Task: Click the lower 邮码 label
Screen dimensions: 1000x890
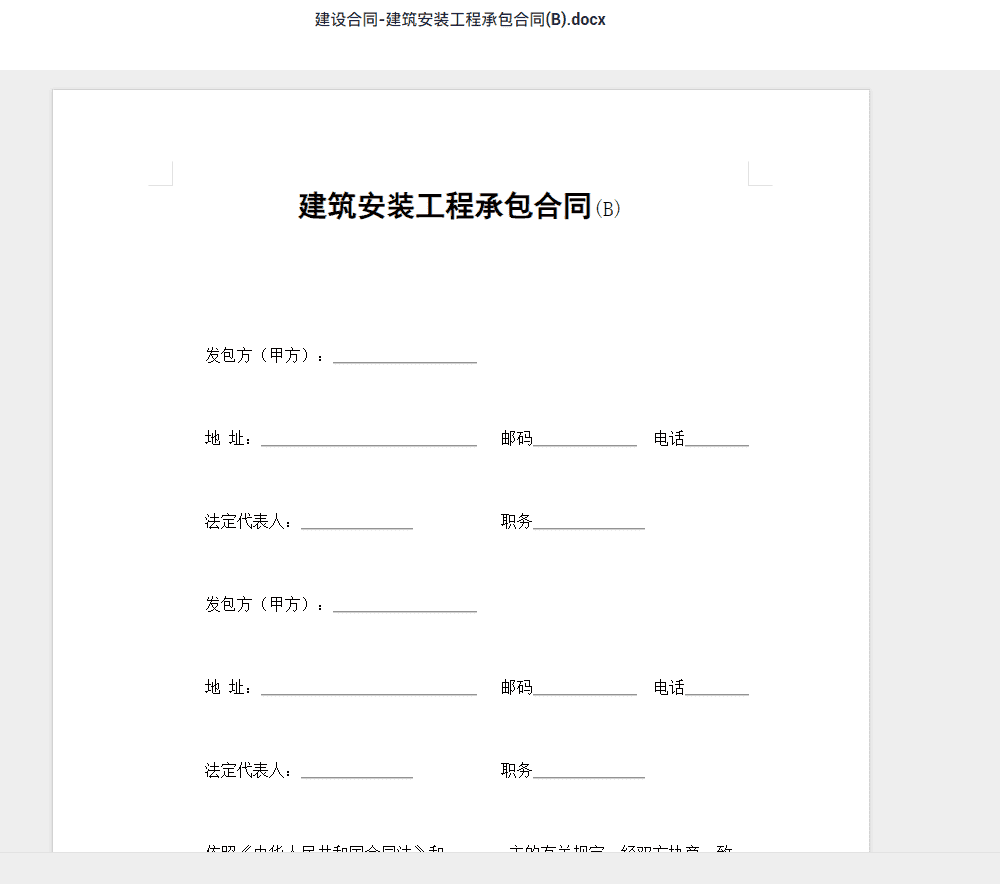Action: [x=517, y=687]
